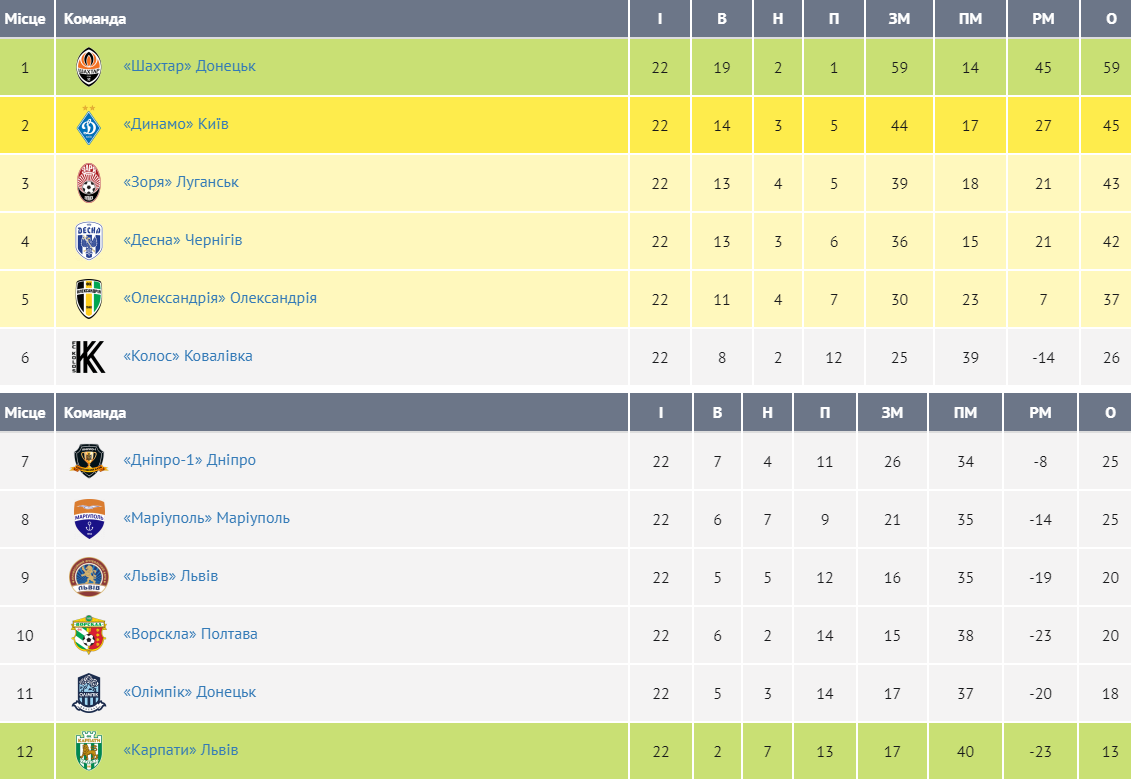Click the Zorya Luhansk club logo
The image size is (1131, 779).
[89, 183]
